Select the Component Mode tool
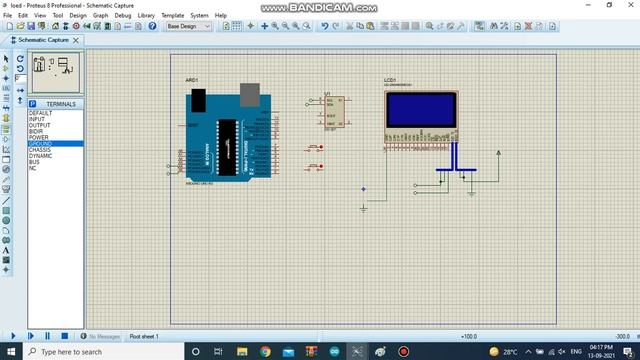The width and height of the screenshot is (640, 360). 6,69
